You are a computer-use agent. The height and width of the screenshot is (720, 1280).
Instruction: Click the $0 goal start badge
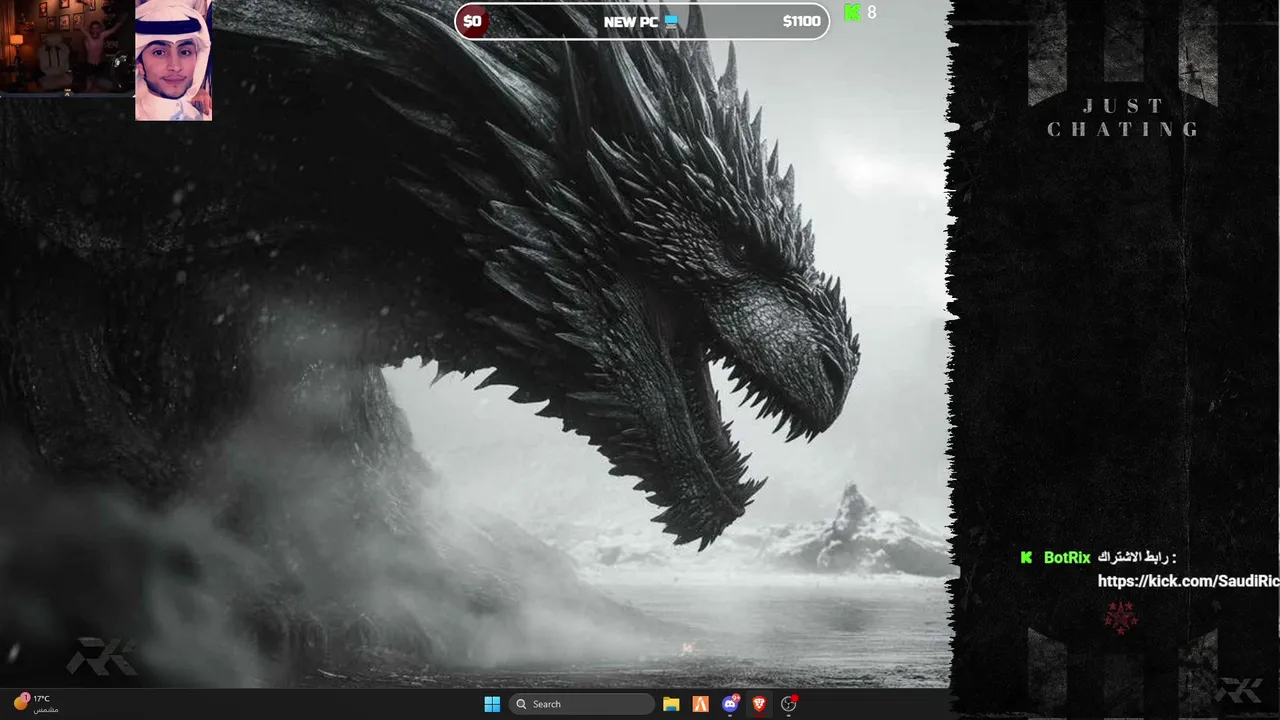coord(473,21)
